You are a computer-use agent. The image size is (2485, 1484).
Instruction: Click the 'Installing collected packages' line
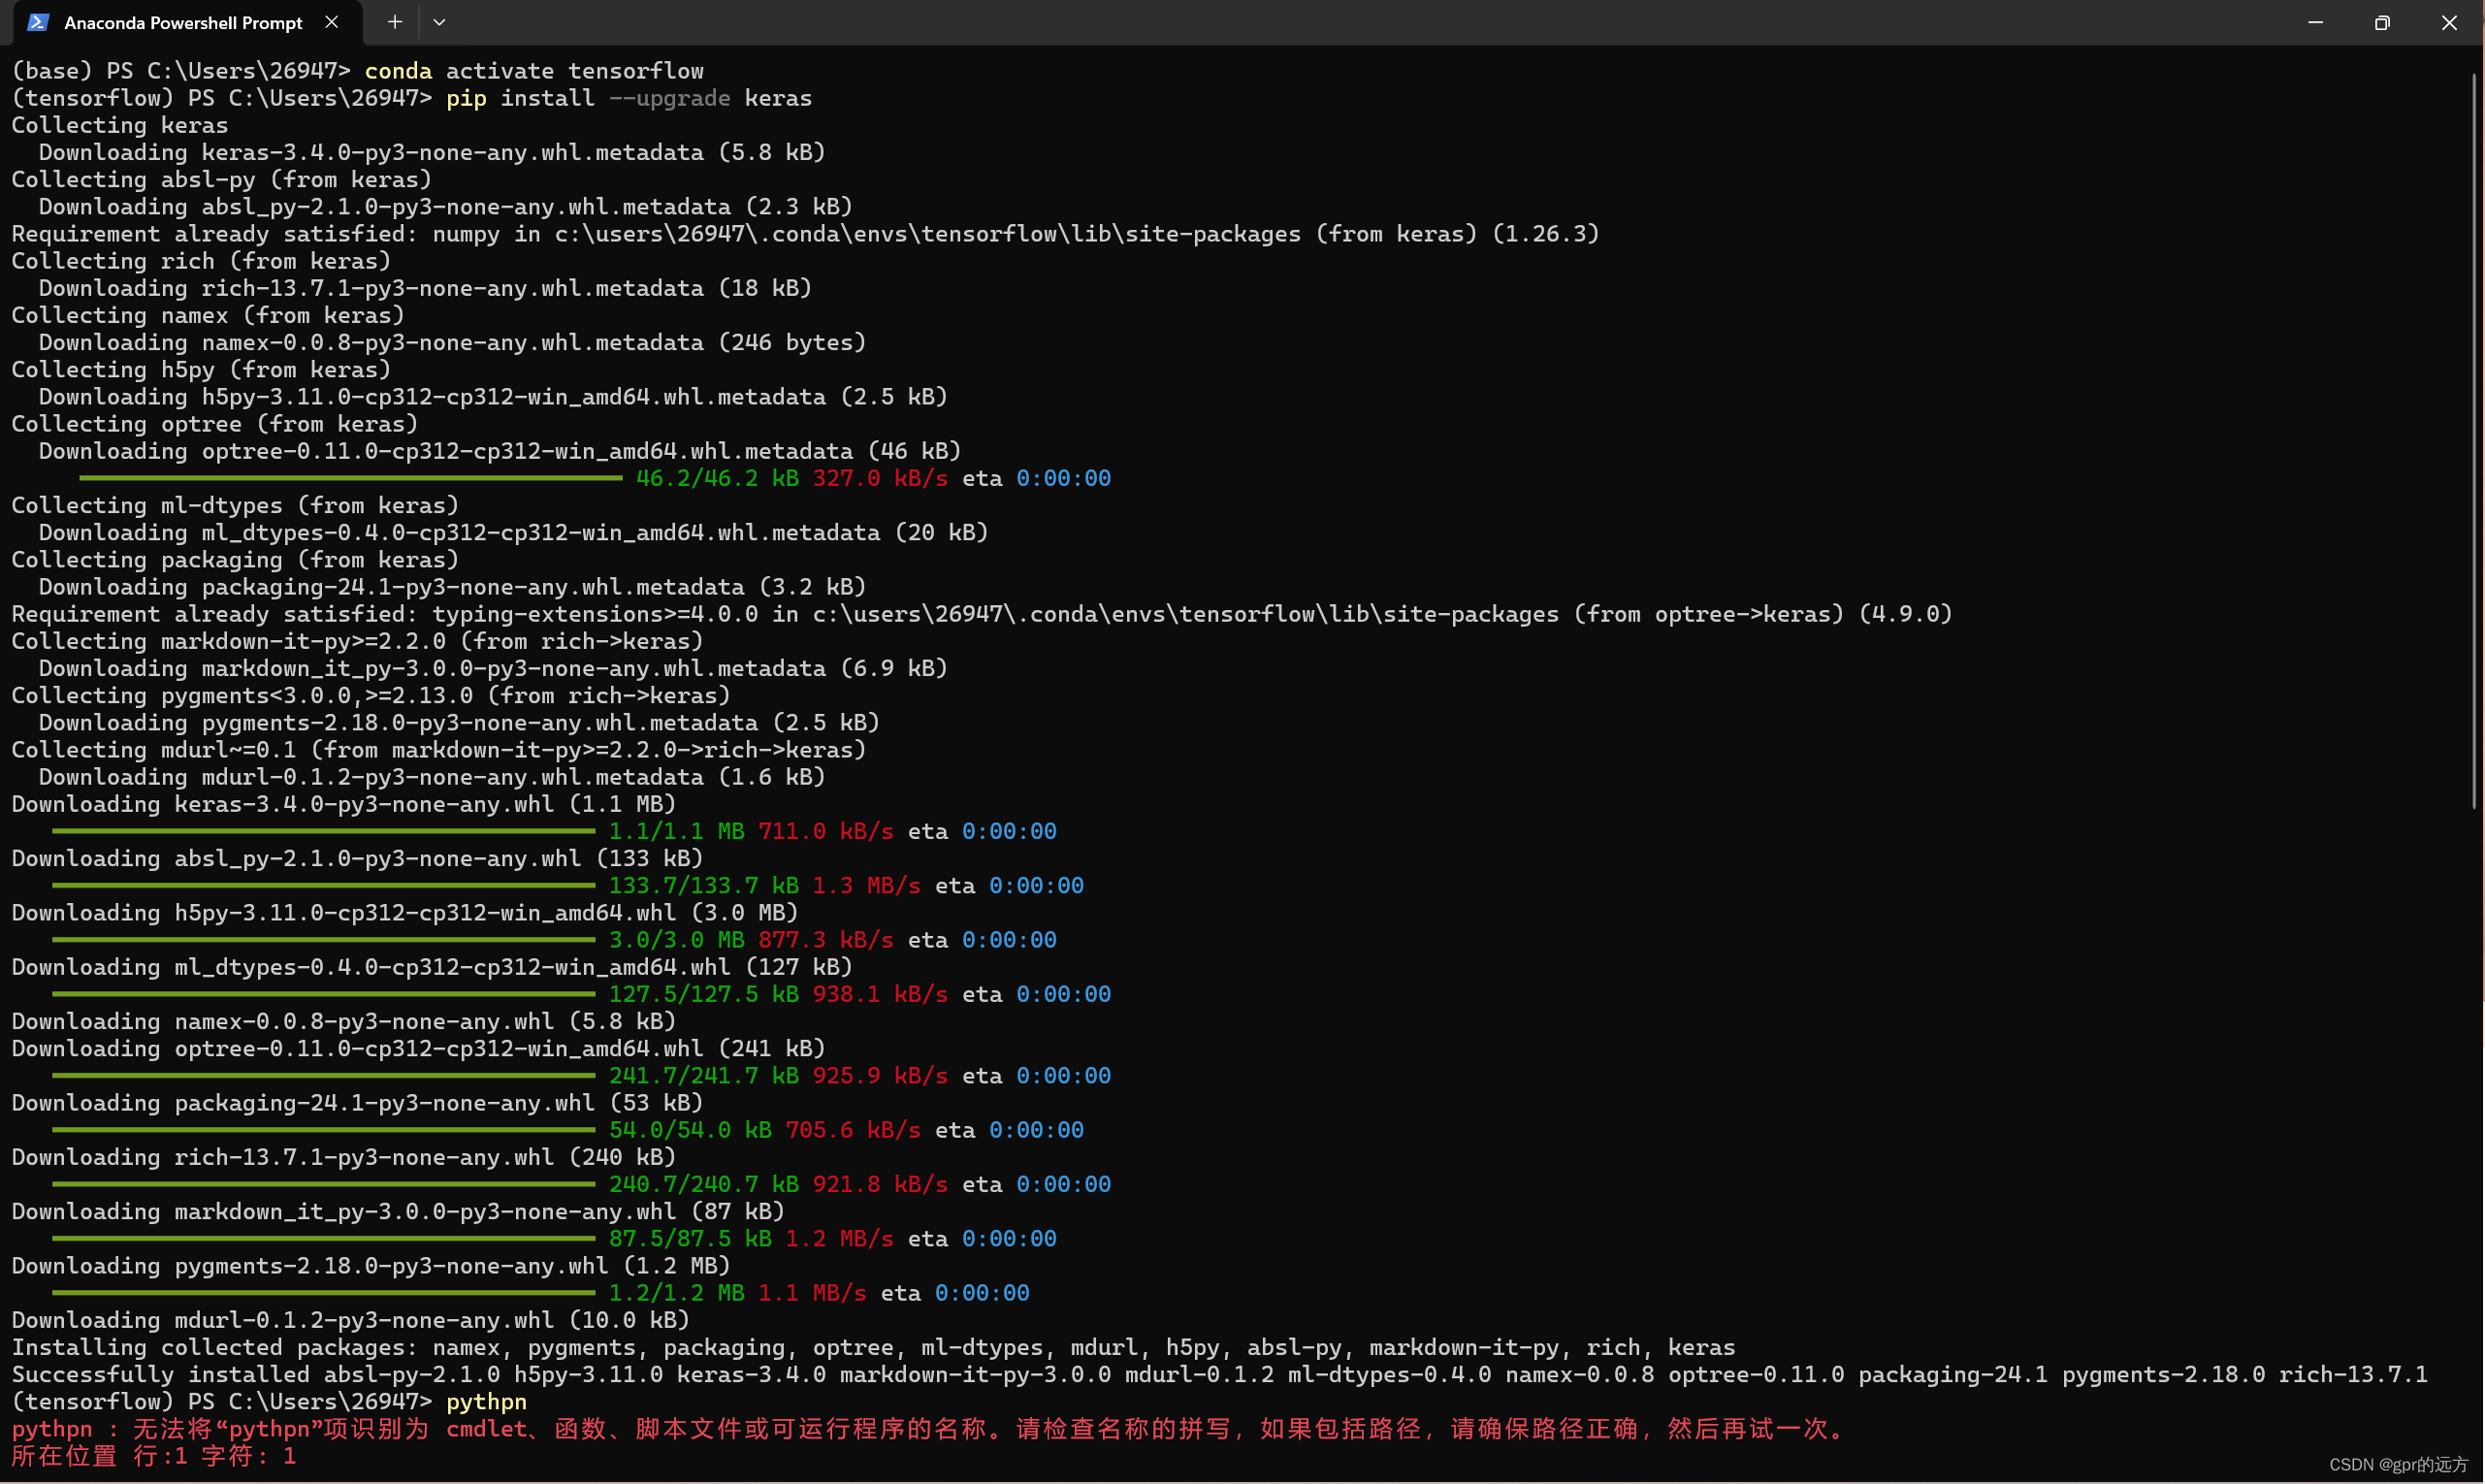point(874,1347)
